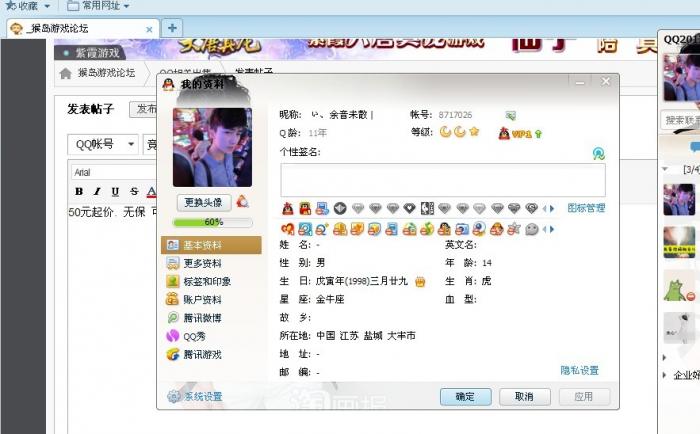
Task: Apply underline formatting in forum editor
Action: tap(115, 191)
